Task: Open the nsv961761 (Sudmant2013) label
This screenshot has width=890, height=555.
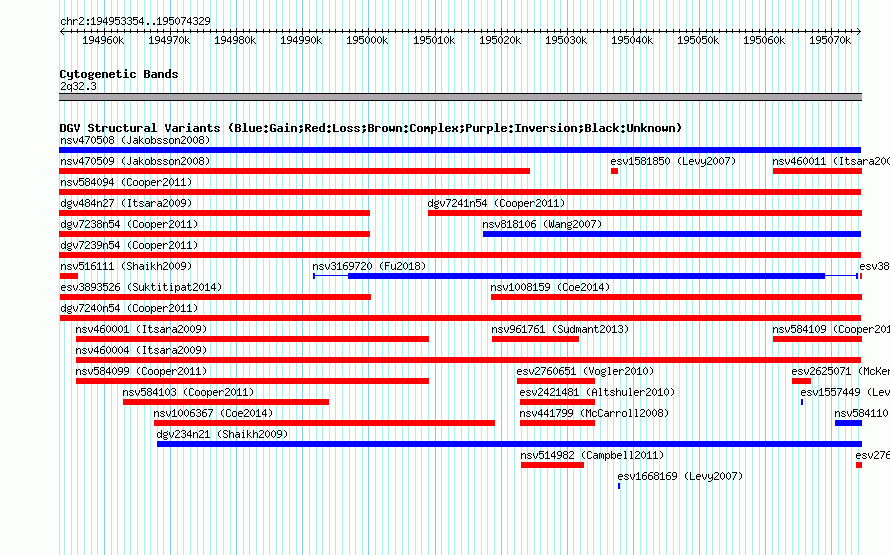Action: (x=560, y=329)
